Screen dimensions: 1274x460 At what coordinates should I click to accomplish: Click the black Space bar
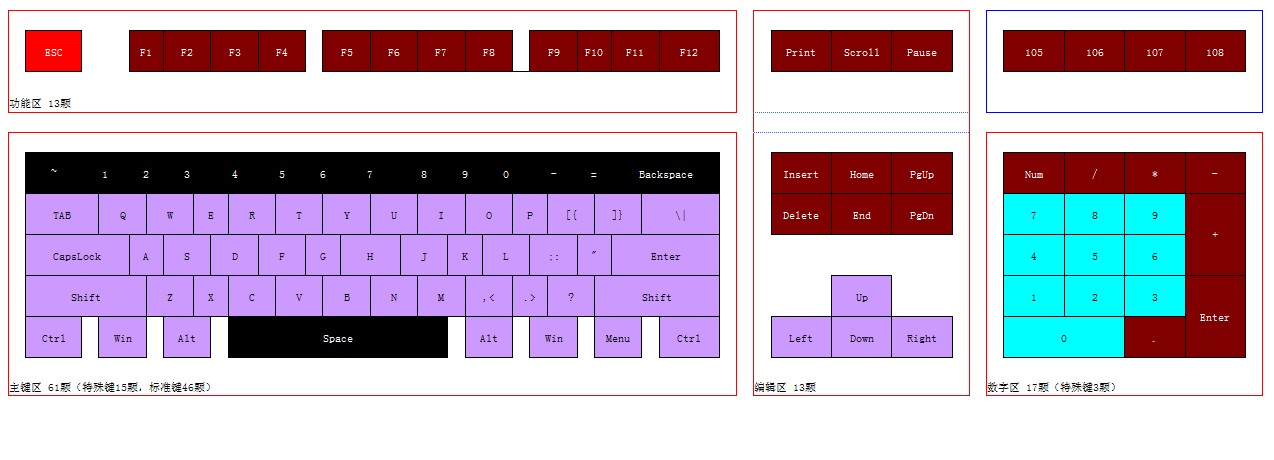coord(338,338)
